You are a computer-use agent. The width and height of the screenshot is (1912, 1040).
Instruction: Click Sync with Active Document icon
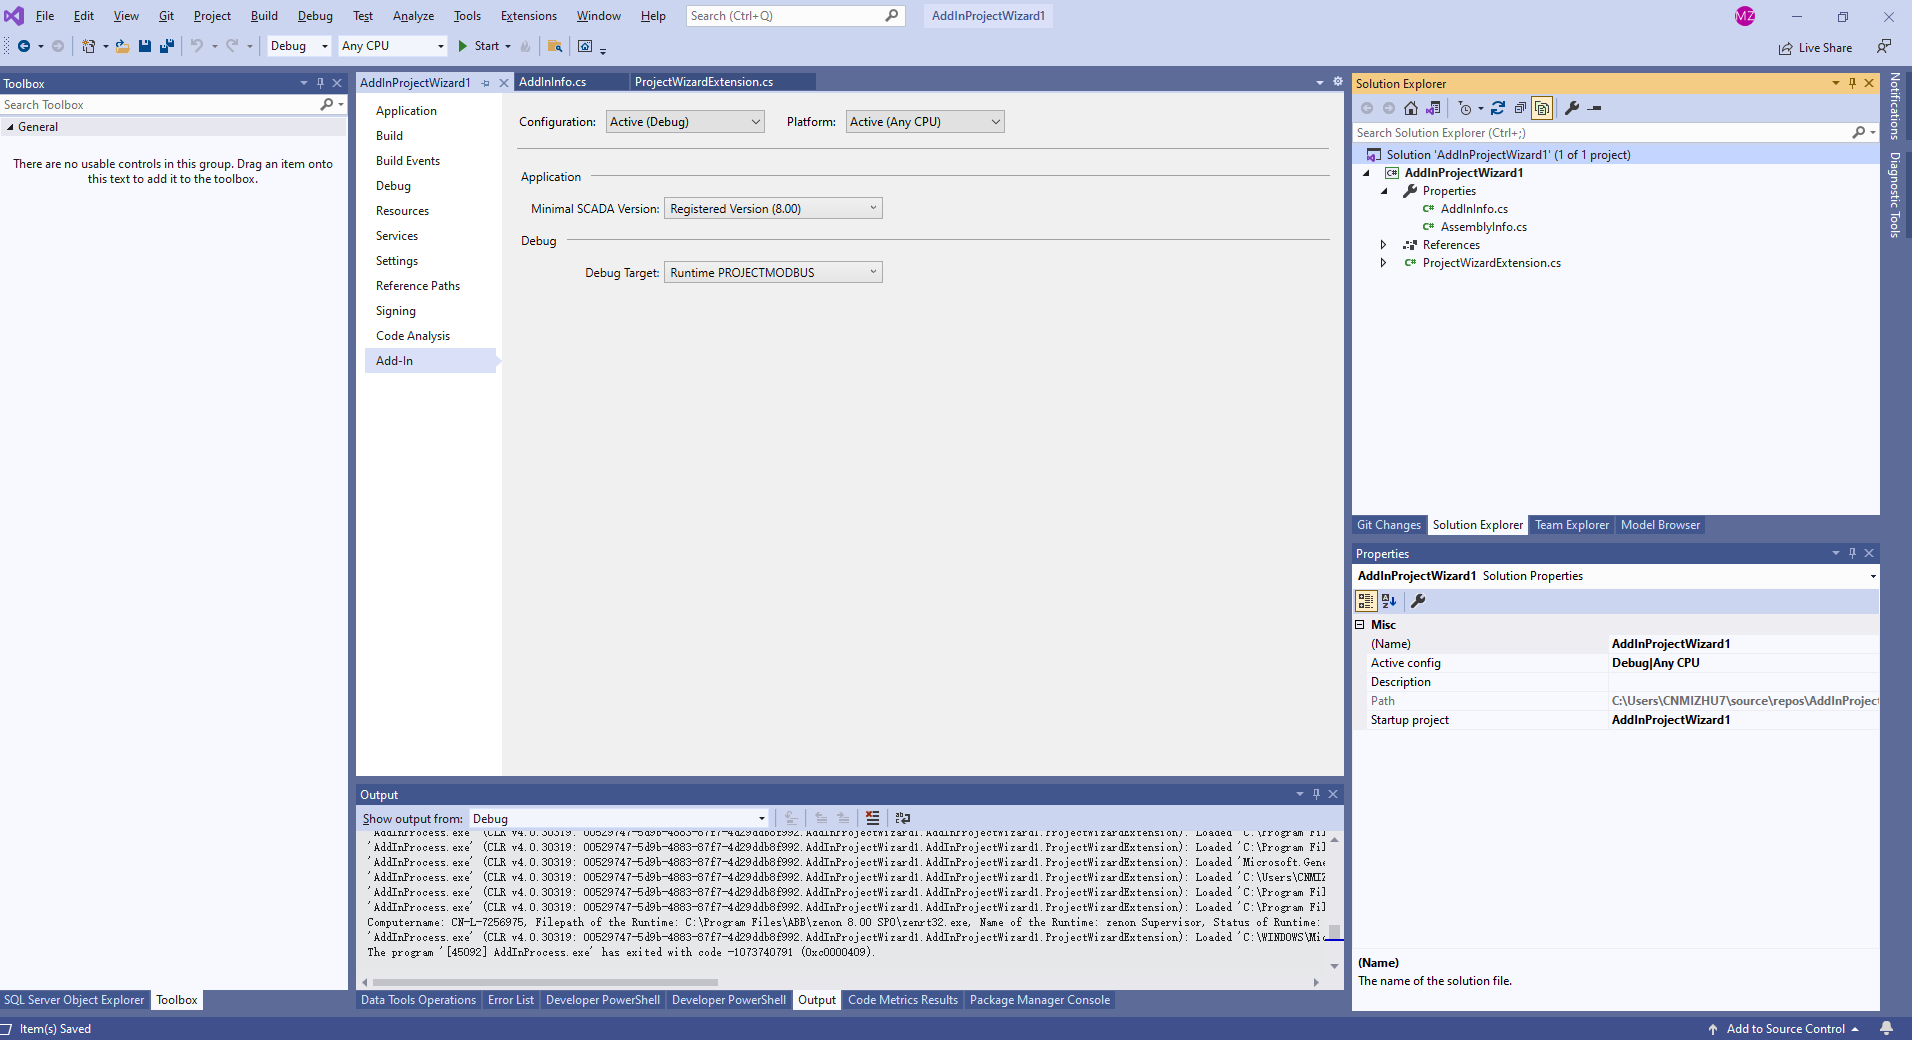[1498, 108]
